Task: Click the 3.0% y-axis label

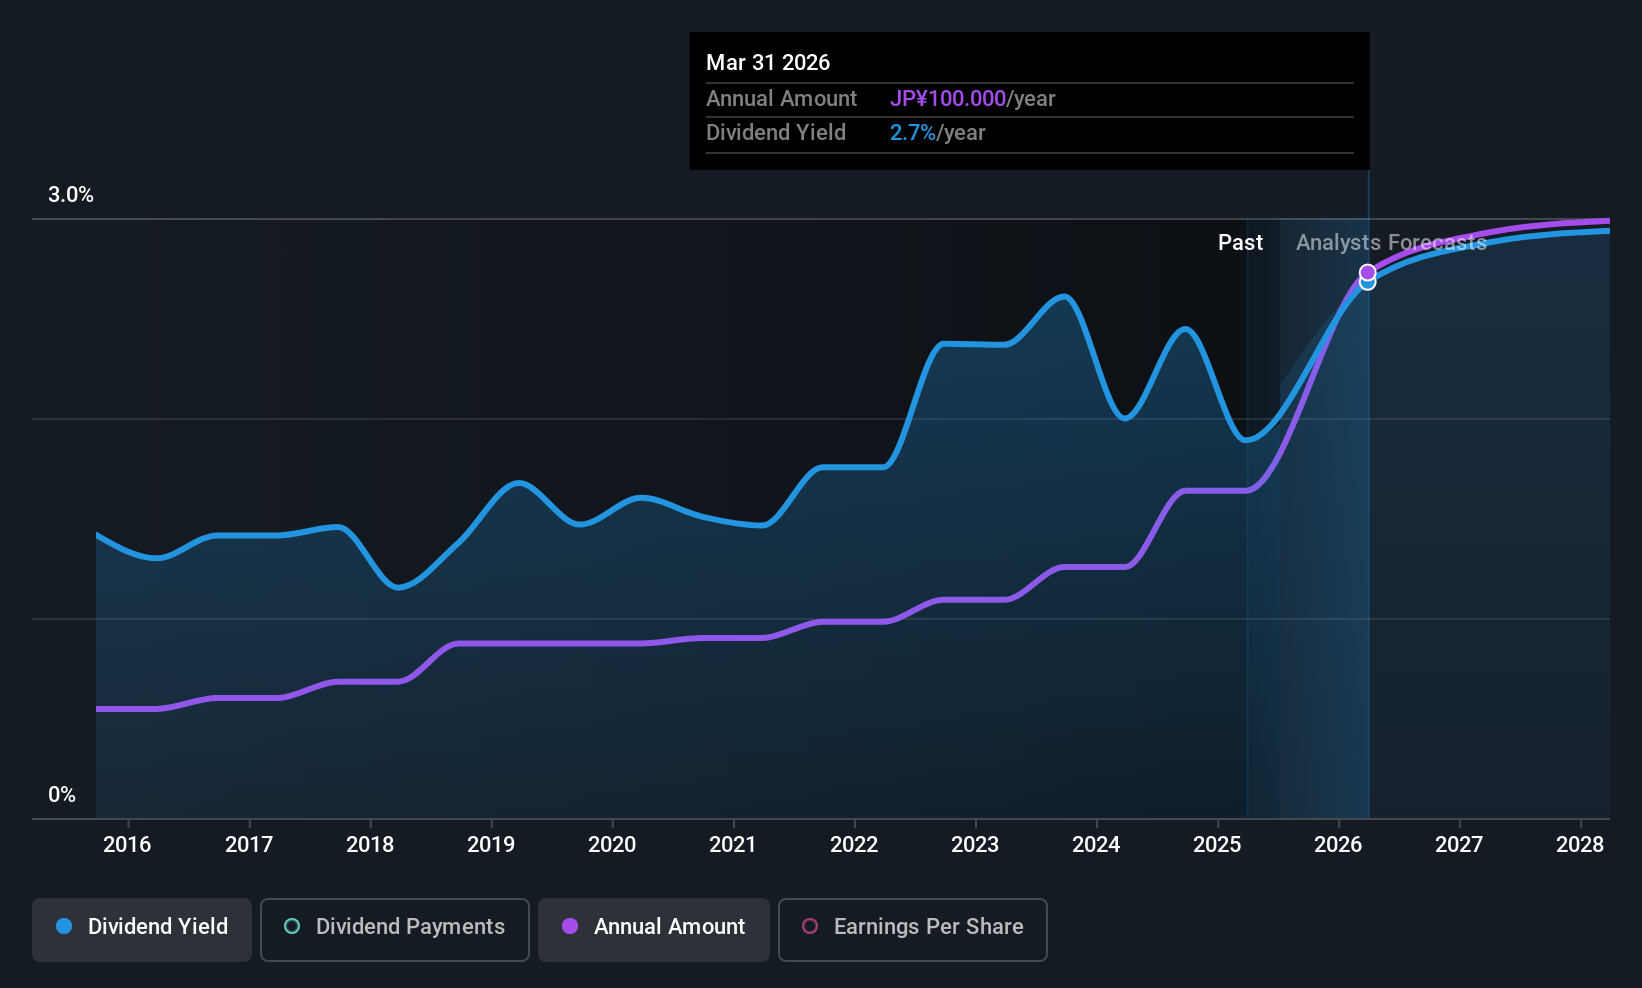Action: (71, 195)
